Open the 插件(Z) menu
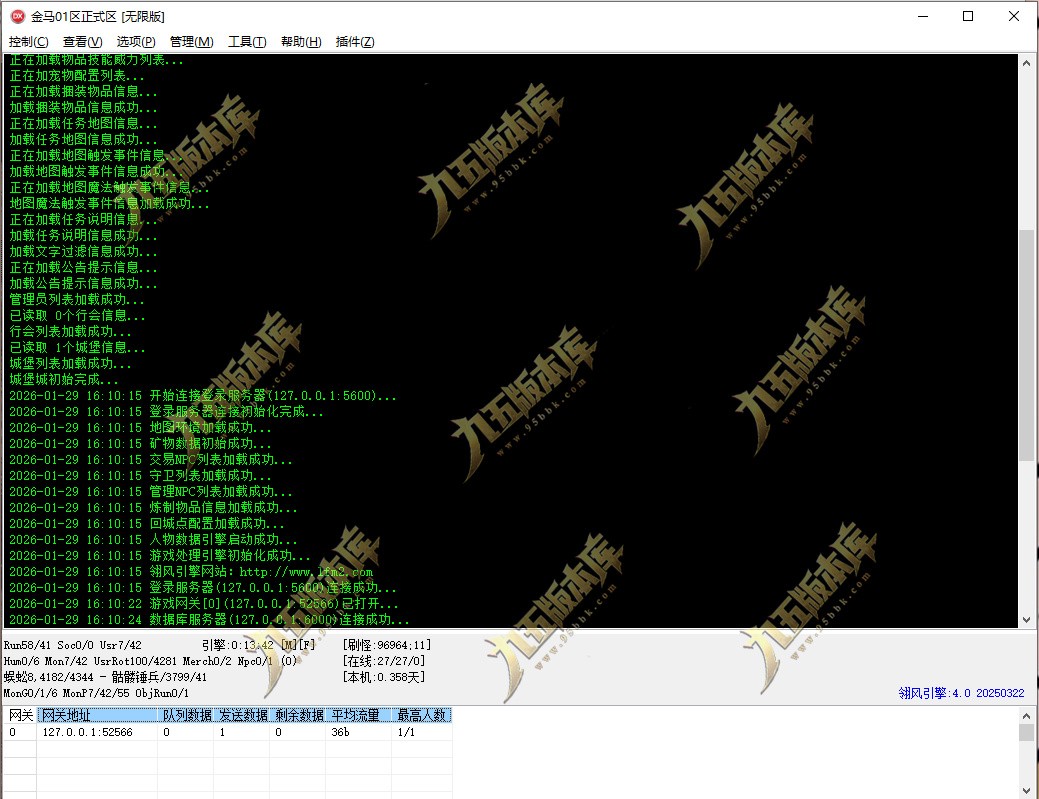1039x799 pixels. click(355, 42)
